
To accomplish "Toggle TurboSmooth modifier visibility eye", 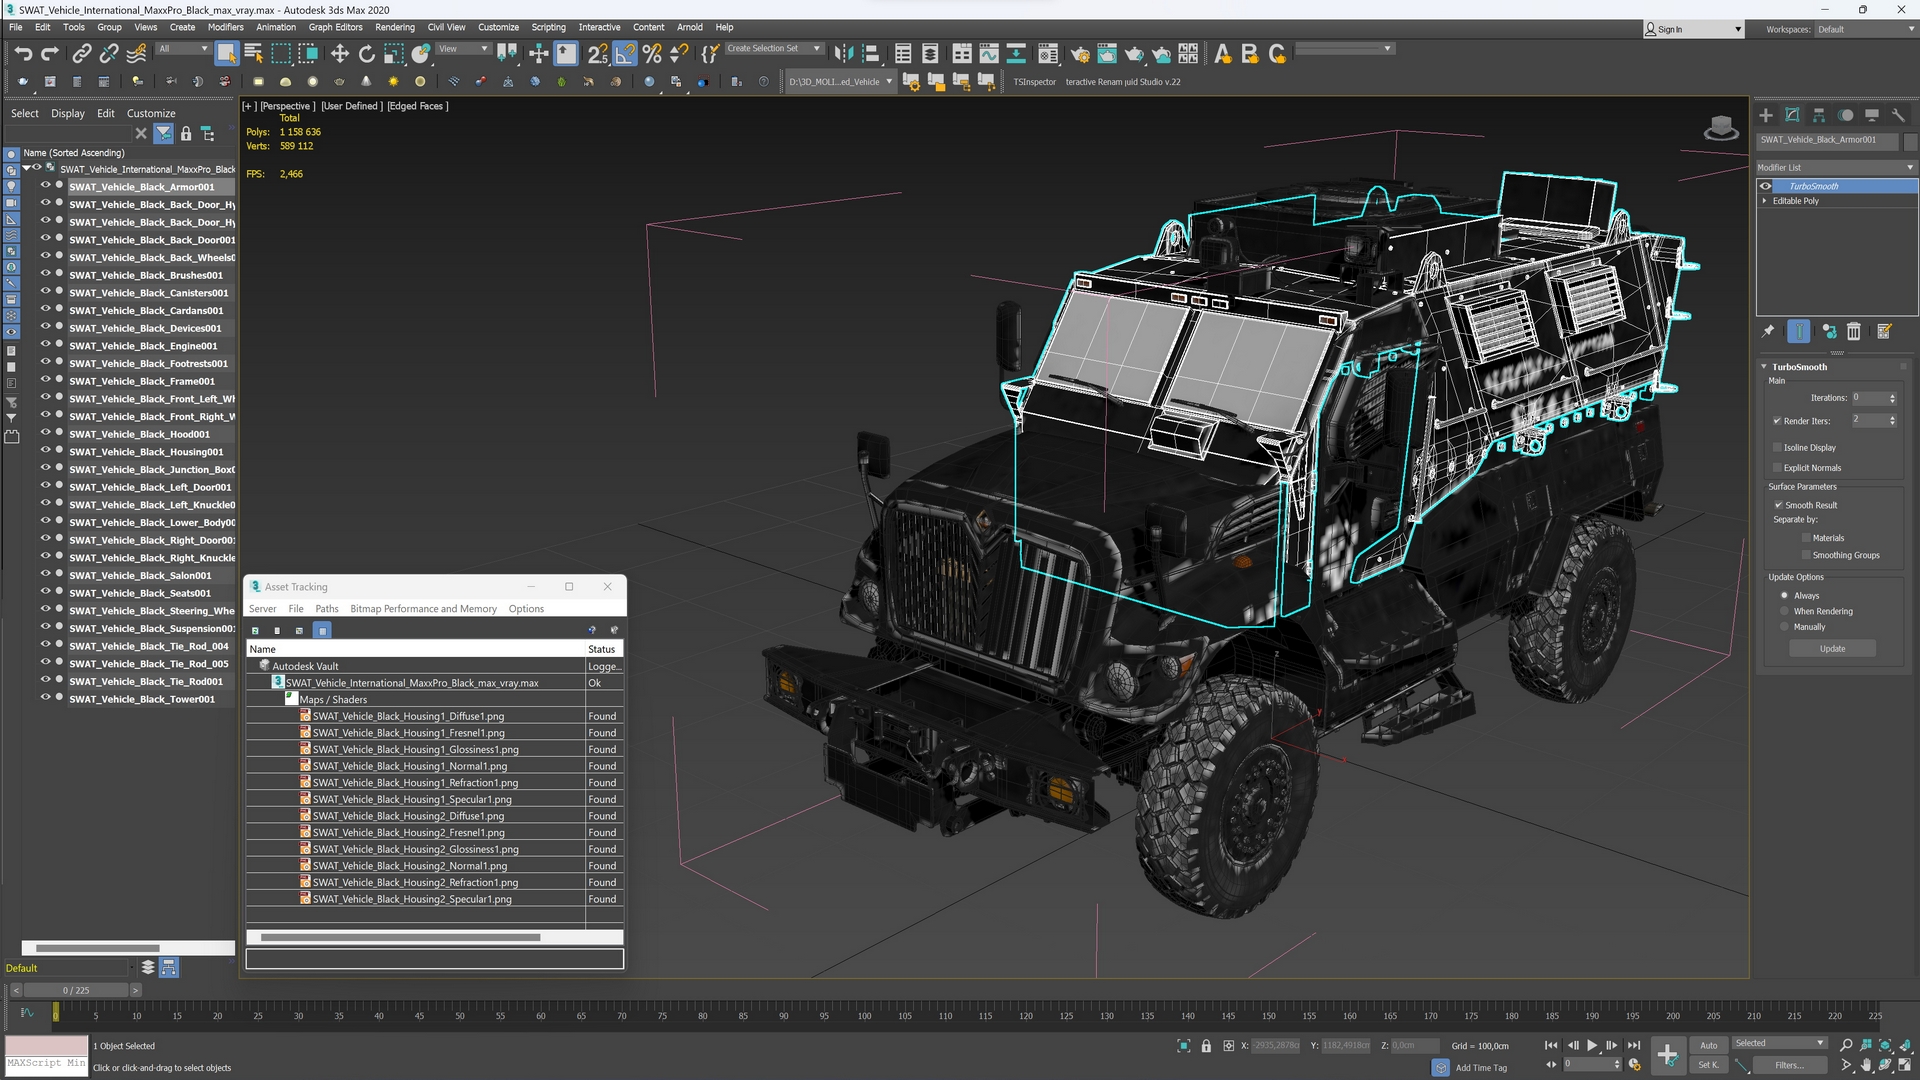I will 1766,186.
